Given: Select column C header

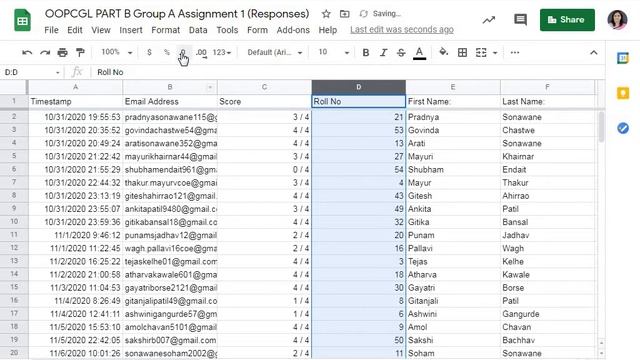Looking at the screenshot, I should point(264,87).
